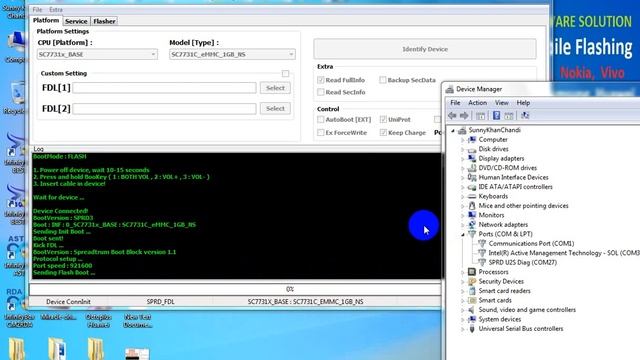Click the Octoplus desktop shortcut icon
The width and height of the screenshot is (640, 360).
point(98,321)
